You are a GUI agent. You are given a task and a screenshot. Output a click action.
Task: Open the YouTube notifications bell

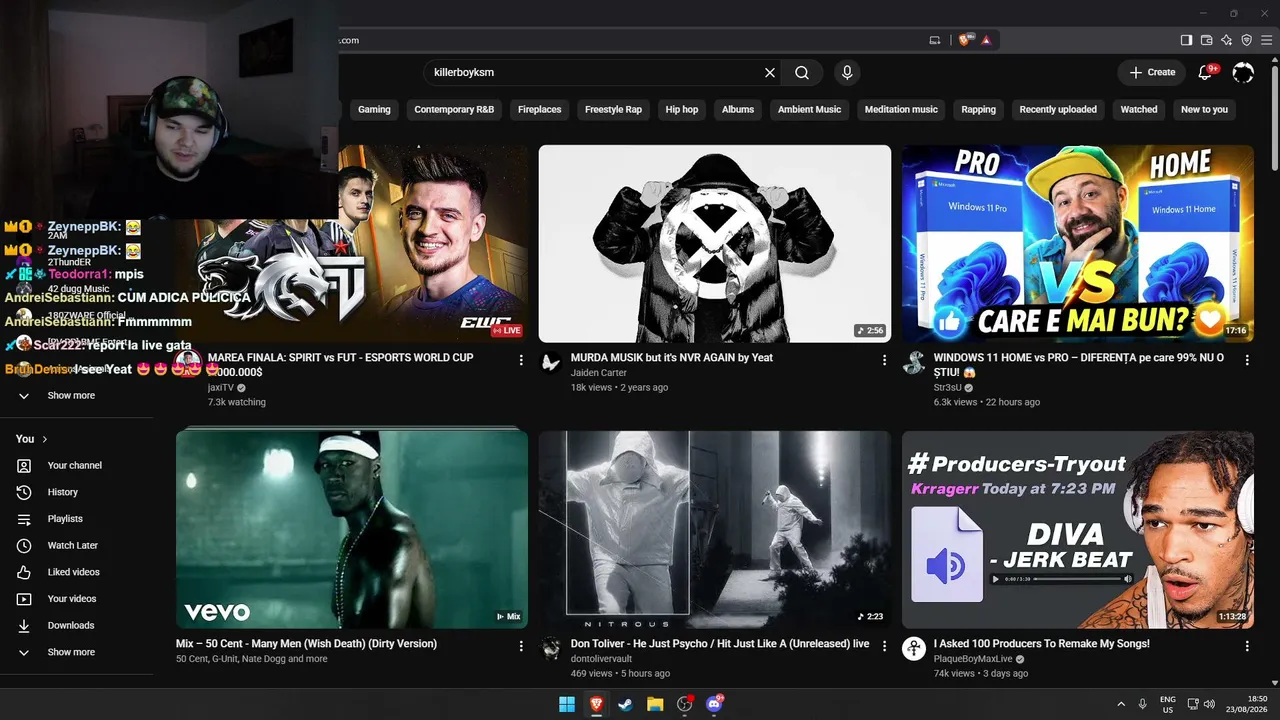[1206, 72]
